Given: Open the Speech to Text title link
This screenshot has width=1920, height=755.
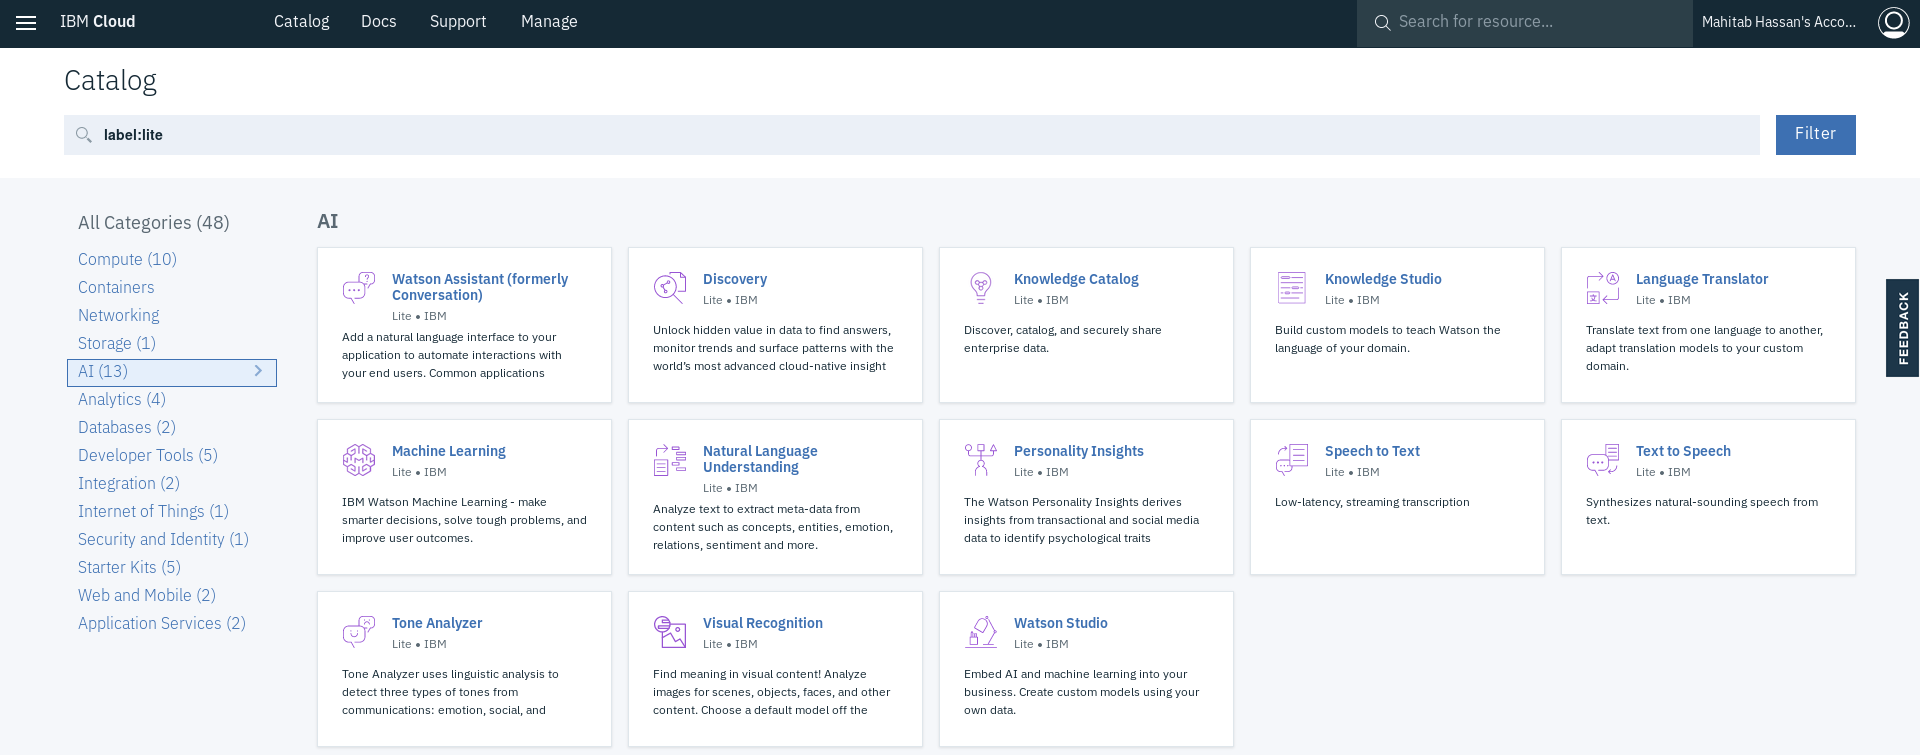Looking at the screenshot, I should pos(1372,451).
